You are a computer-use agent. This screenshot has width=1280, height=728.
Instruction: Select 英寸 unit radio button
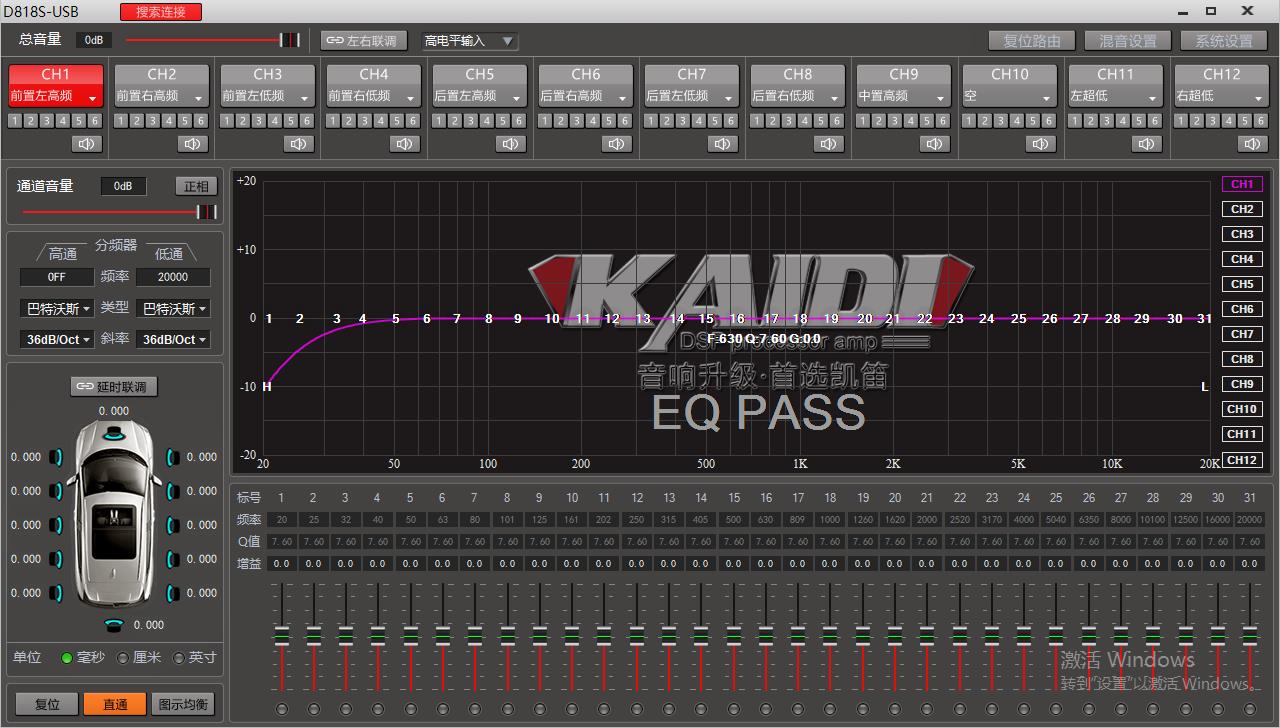coord(179,658)
